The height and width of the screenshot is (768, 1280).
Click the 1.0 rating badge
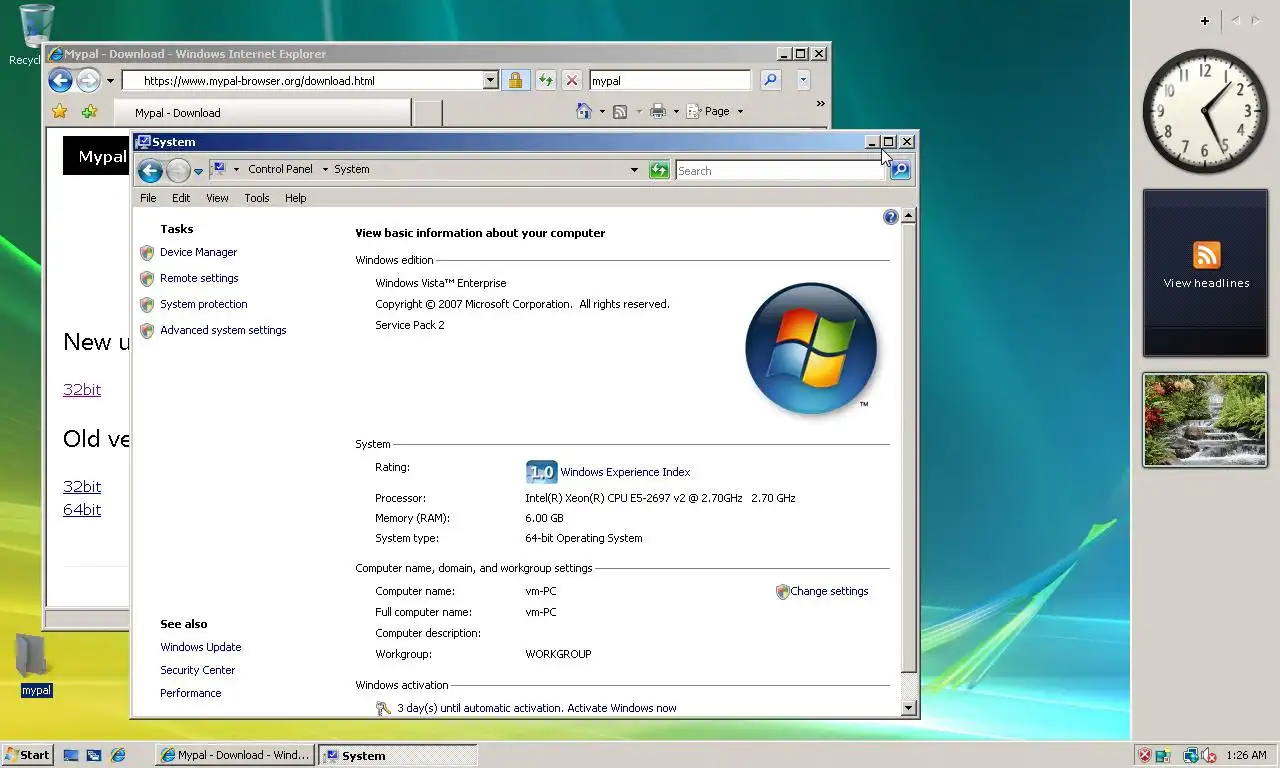pyautogui.click(x=541, y=472)
